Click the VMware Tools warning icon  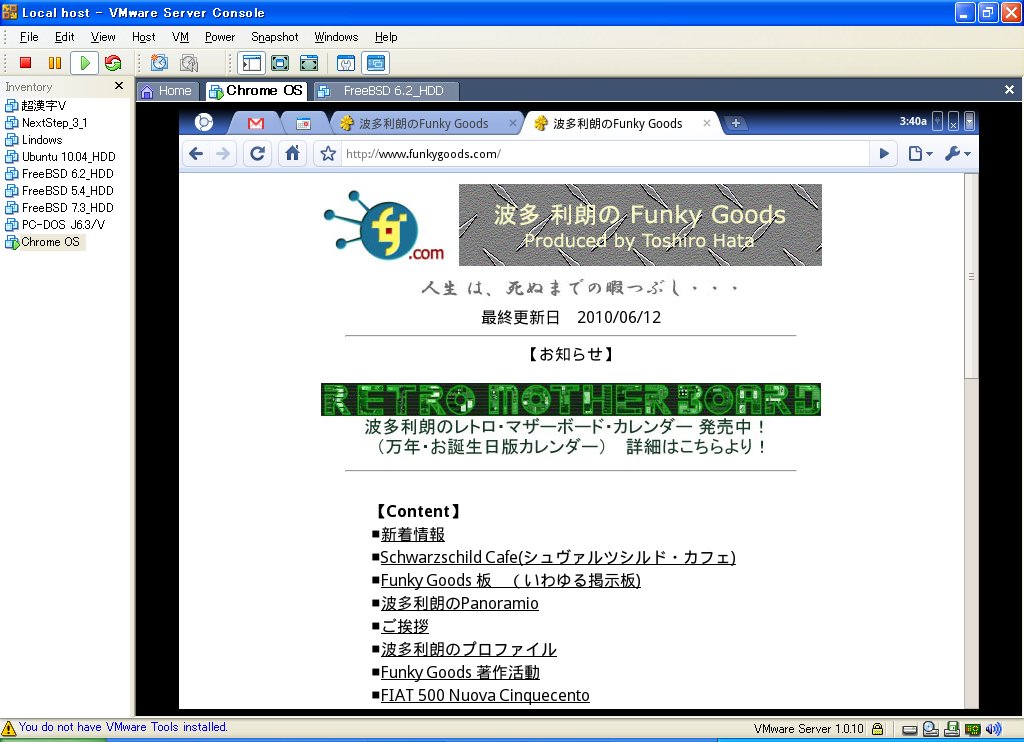(8, 728)
